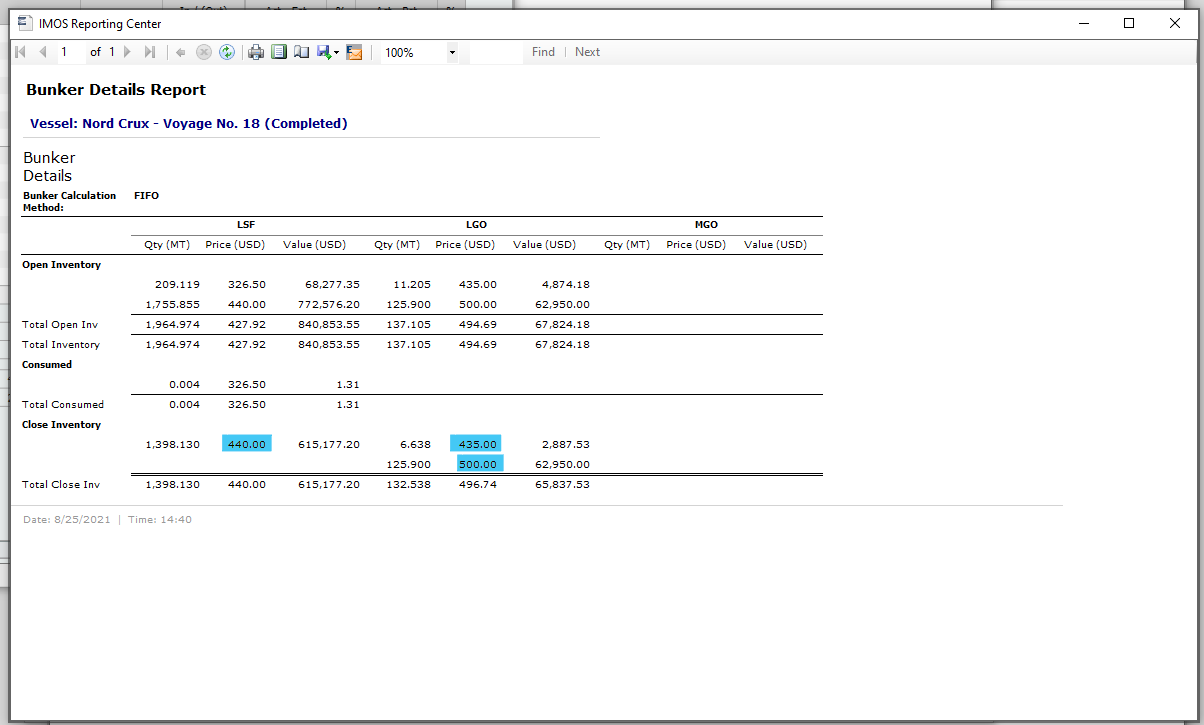Viewport: 1204px width, 725px height.
Task: Click the email report icon
Action: [x=354, y=52]
